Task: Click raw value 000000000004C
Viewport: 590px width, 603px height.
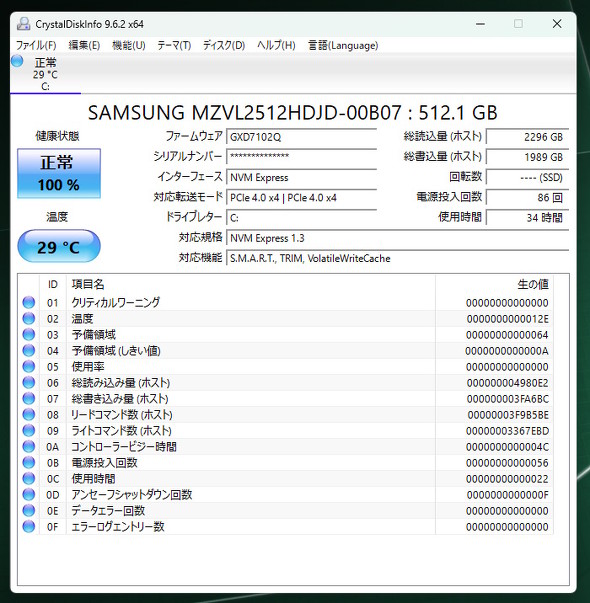Action: pyautogui.click(x=508, y=447)
